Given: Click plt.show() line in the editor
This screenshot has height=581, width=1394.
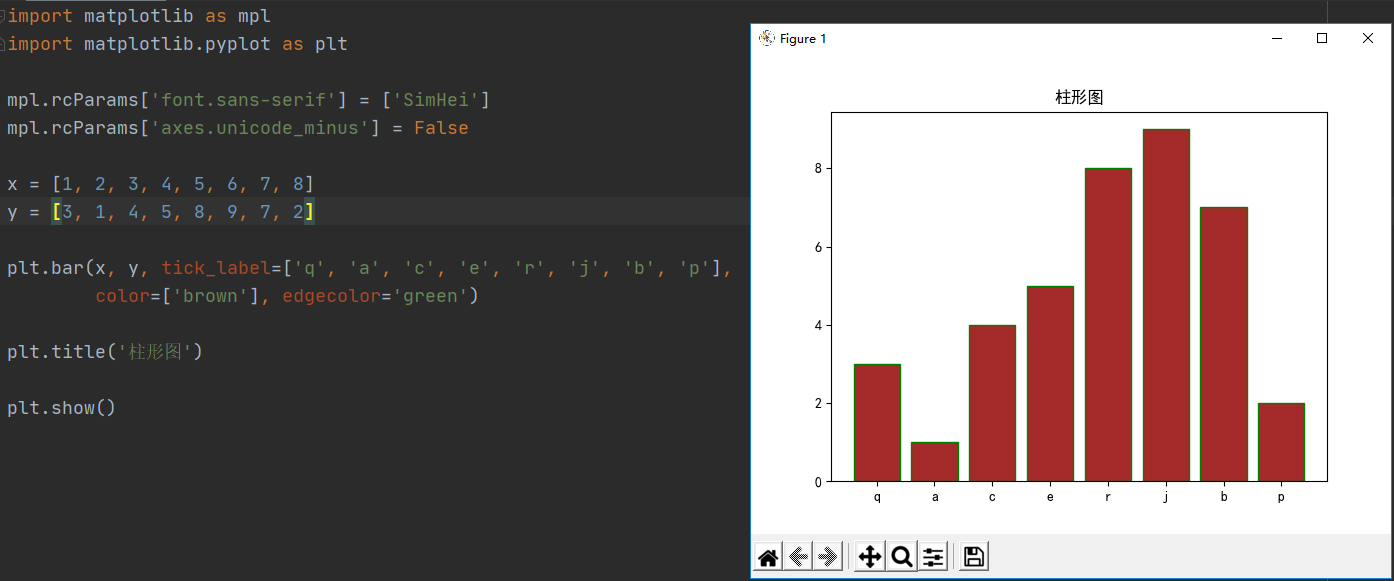Looking at the screenshot, I should [62, 408].
